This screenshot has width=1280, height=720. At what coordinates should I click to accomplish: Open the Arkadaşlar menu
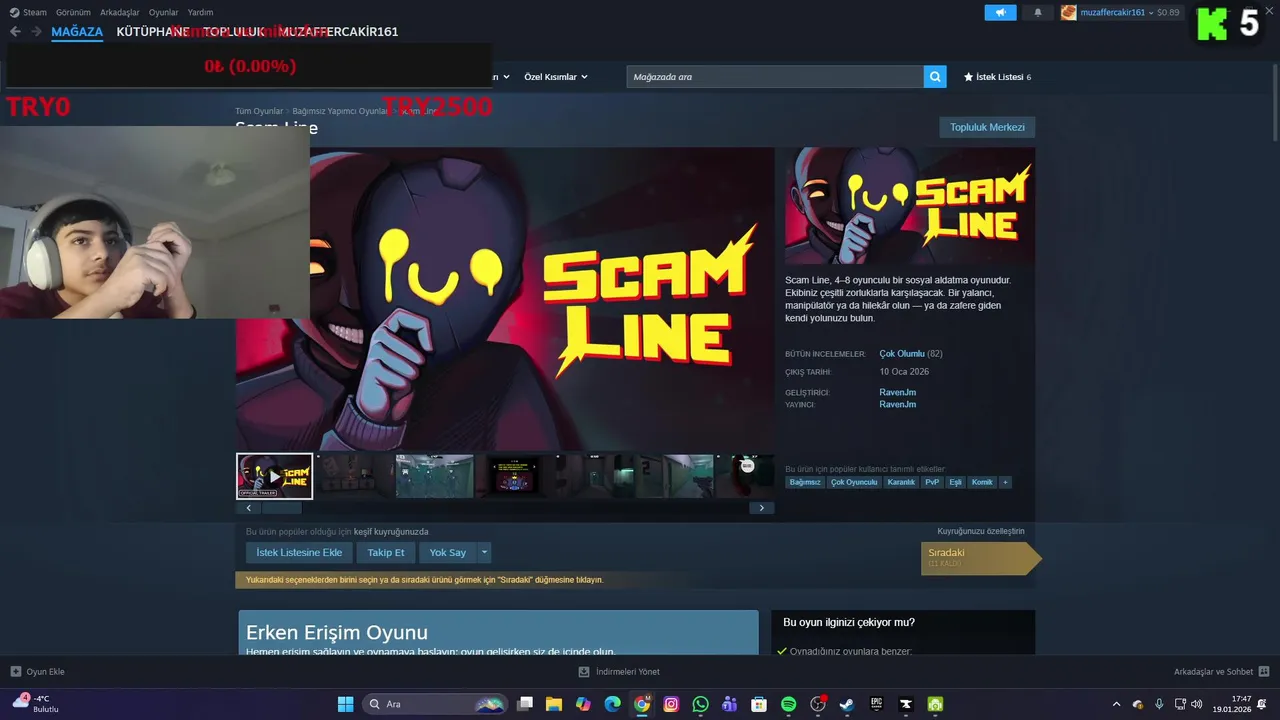tap(120, 12)
